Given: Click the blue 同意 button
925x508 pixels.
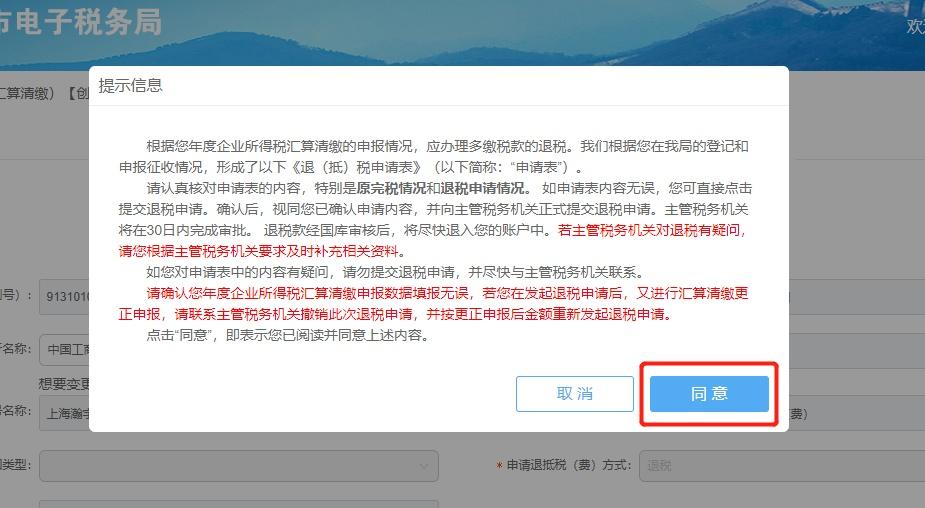Looking at the screenshot, I should click(x=709, y=394).
